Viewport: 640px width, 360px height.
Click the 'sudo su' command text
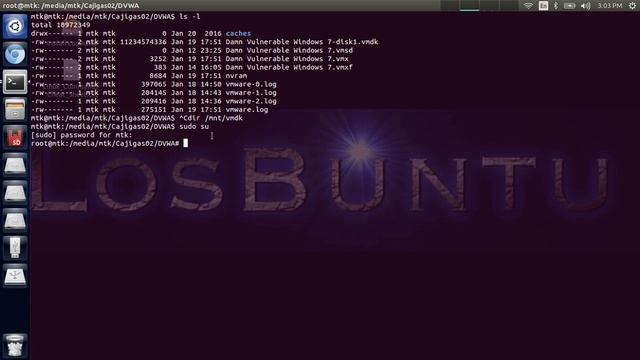(x=194, y=127)
